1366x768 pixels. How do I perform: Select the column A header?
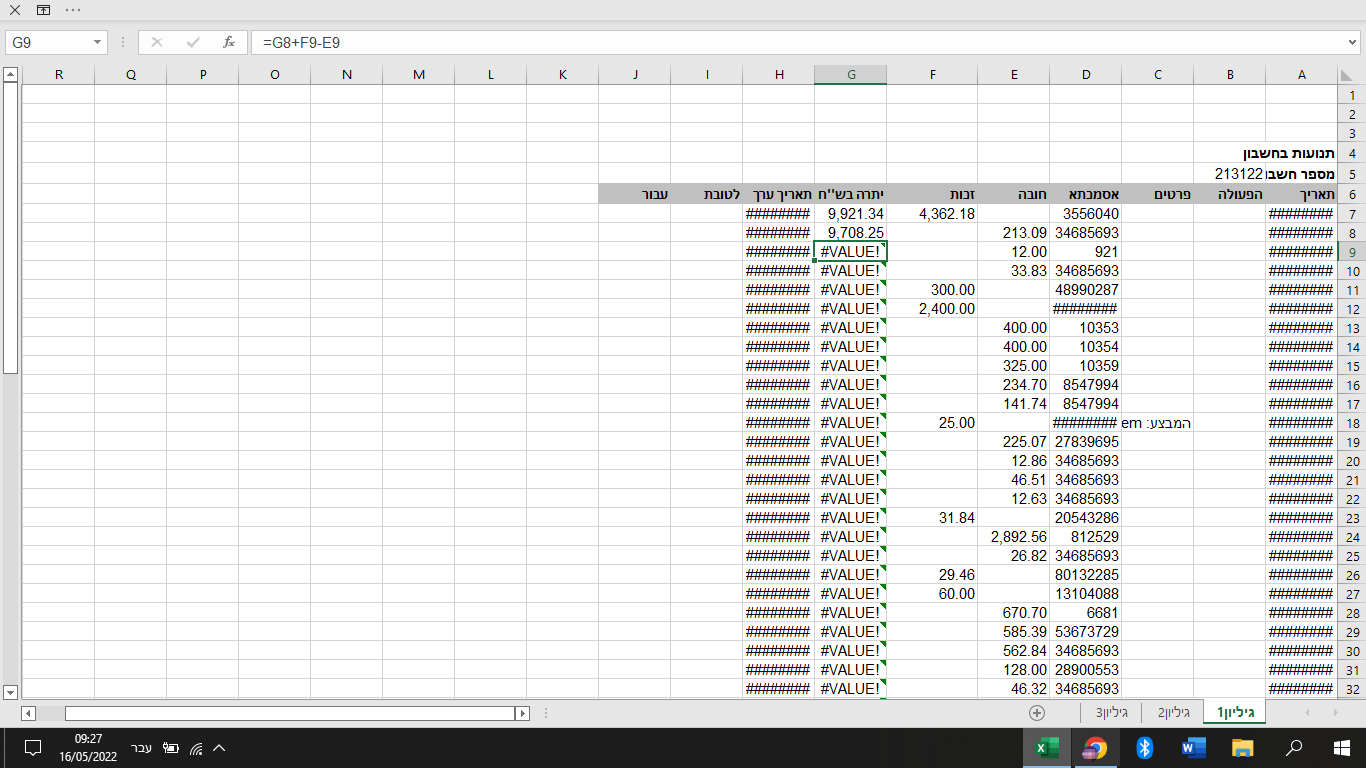1302,75
